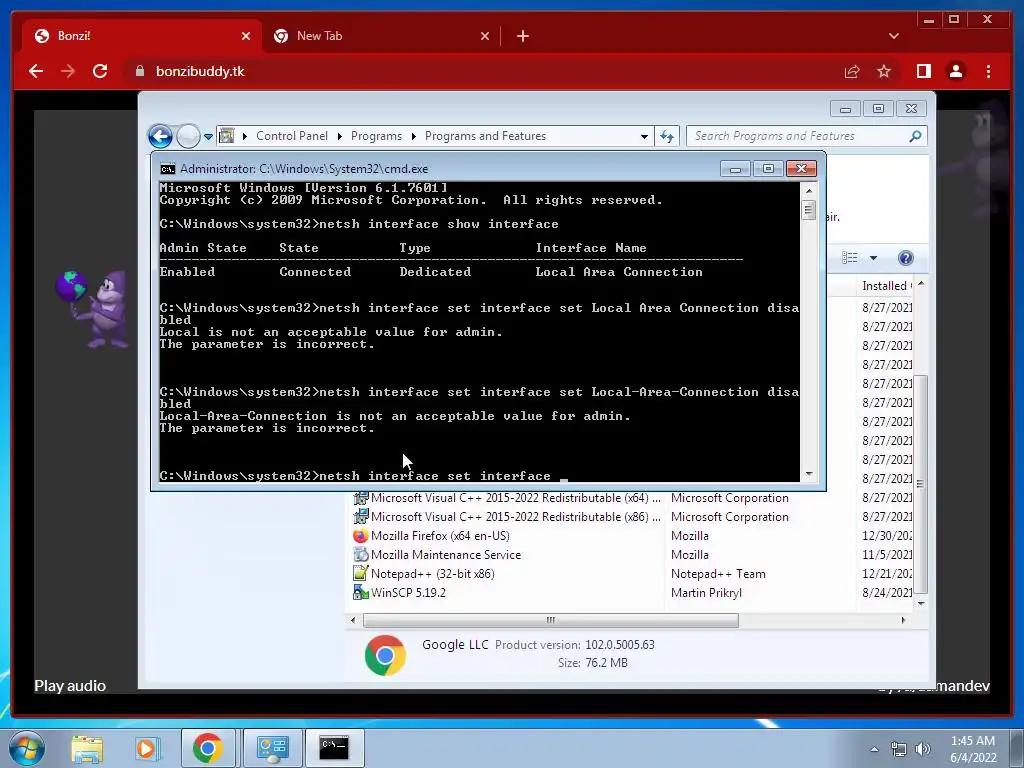Click the lock icon in address bar
The width and height of the screenshot is (1024, 768).
click(139, 71)
